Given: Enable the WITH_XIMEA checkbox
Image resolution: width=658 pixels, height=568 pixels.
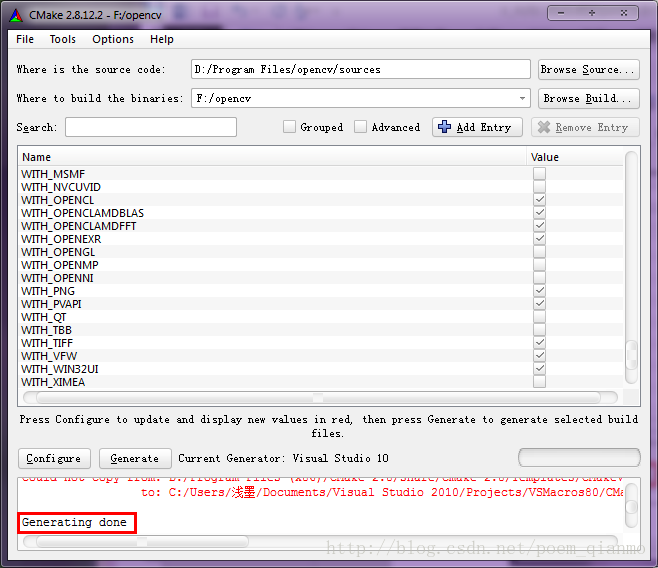Looking at the screenshot, I should 539,381.
